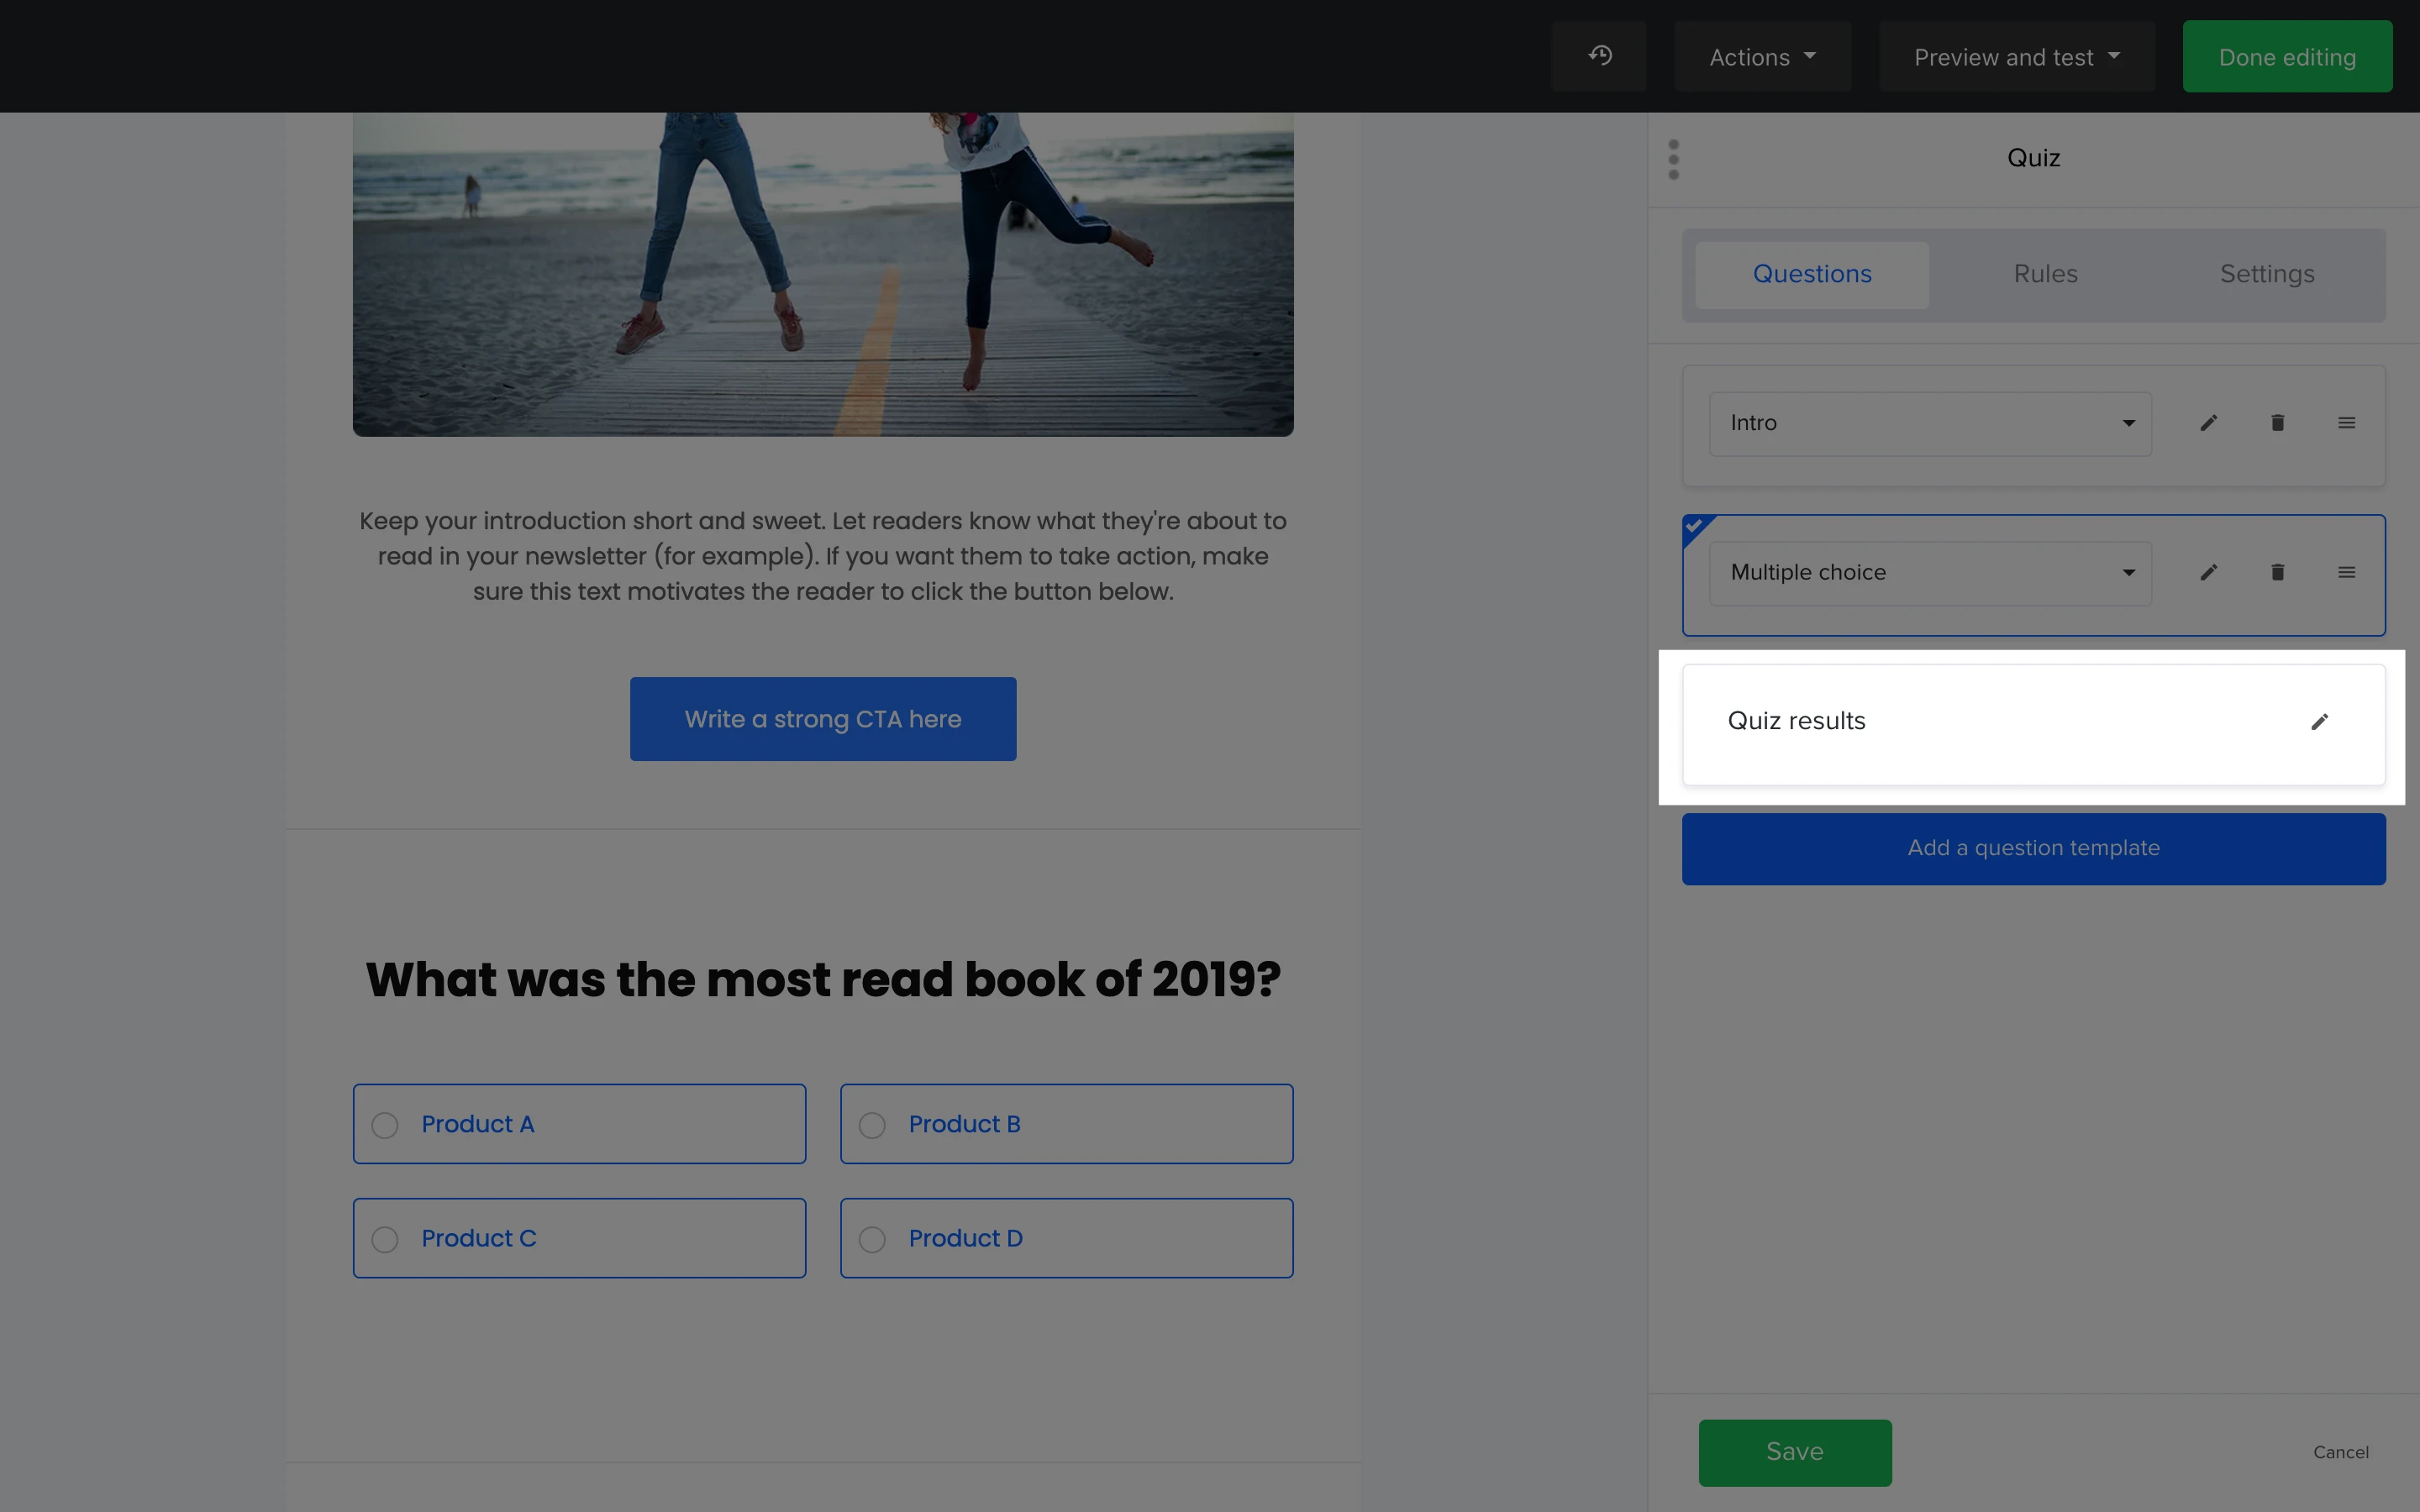Open the Multiple choice type dropdown
Image resolution: width=2420 pixels, height=1512 pixels.
point(1930,573)
